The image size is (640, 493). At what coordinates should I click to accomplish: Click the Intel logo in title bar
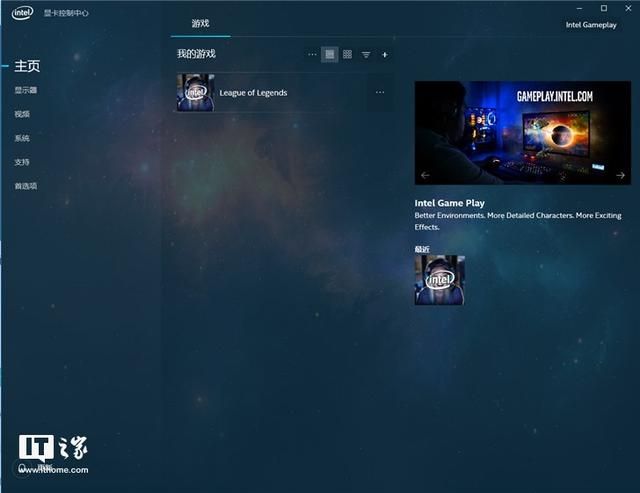coord(22,13)
